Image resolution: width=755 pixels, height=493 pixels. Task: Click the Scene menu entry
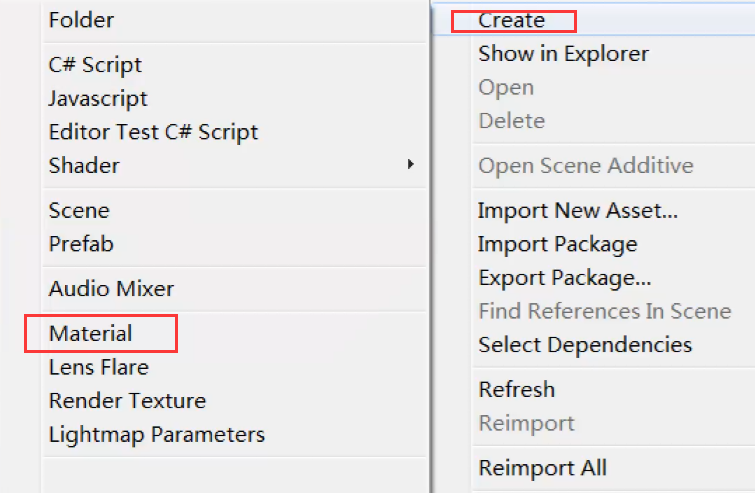[79, 211]
